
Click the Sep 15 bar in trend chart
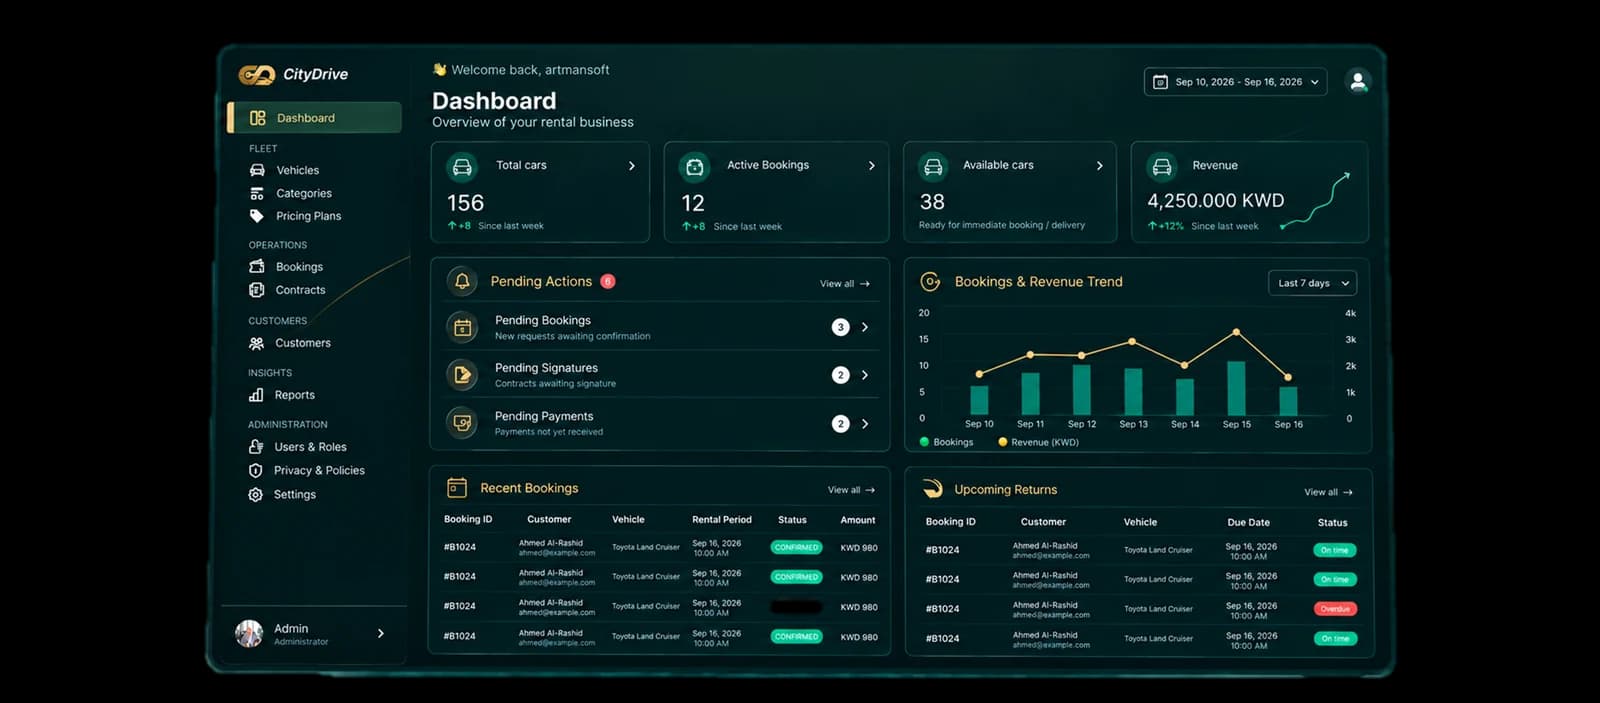tap(1236, 388)
